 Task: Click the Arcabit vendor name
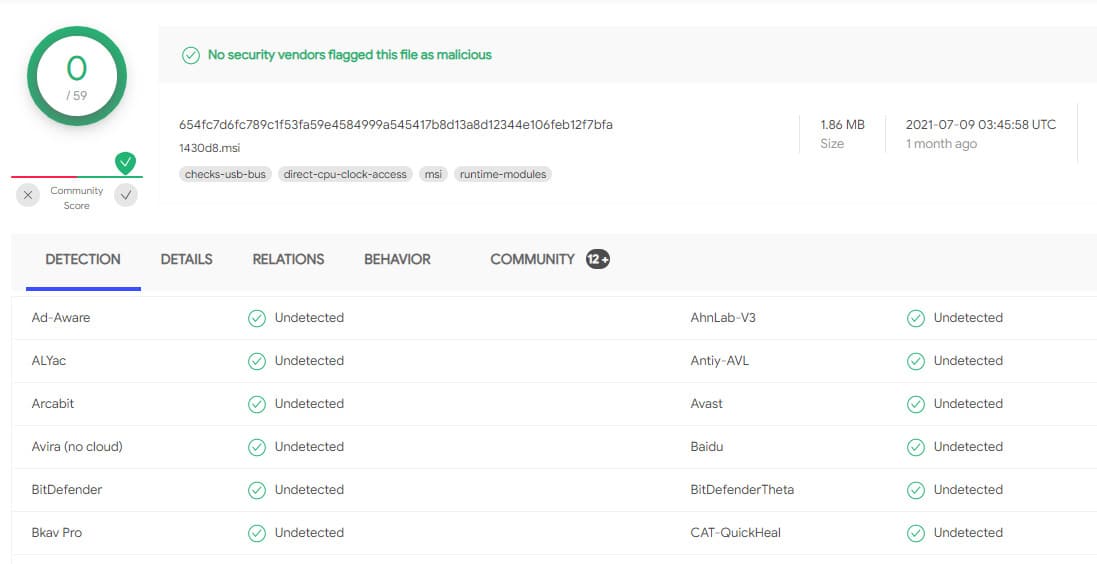pyautogui.click(x=52, y=404)
